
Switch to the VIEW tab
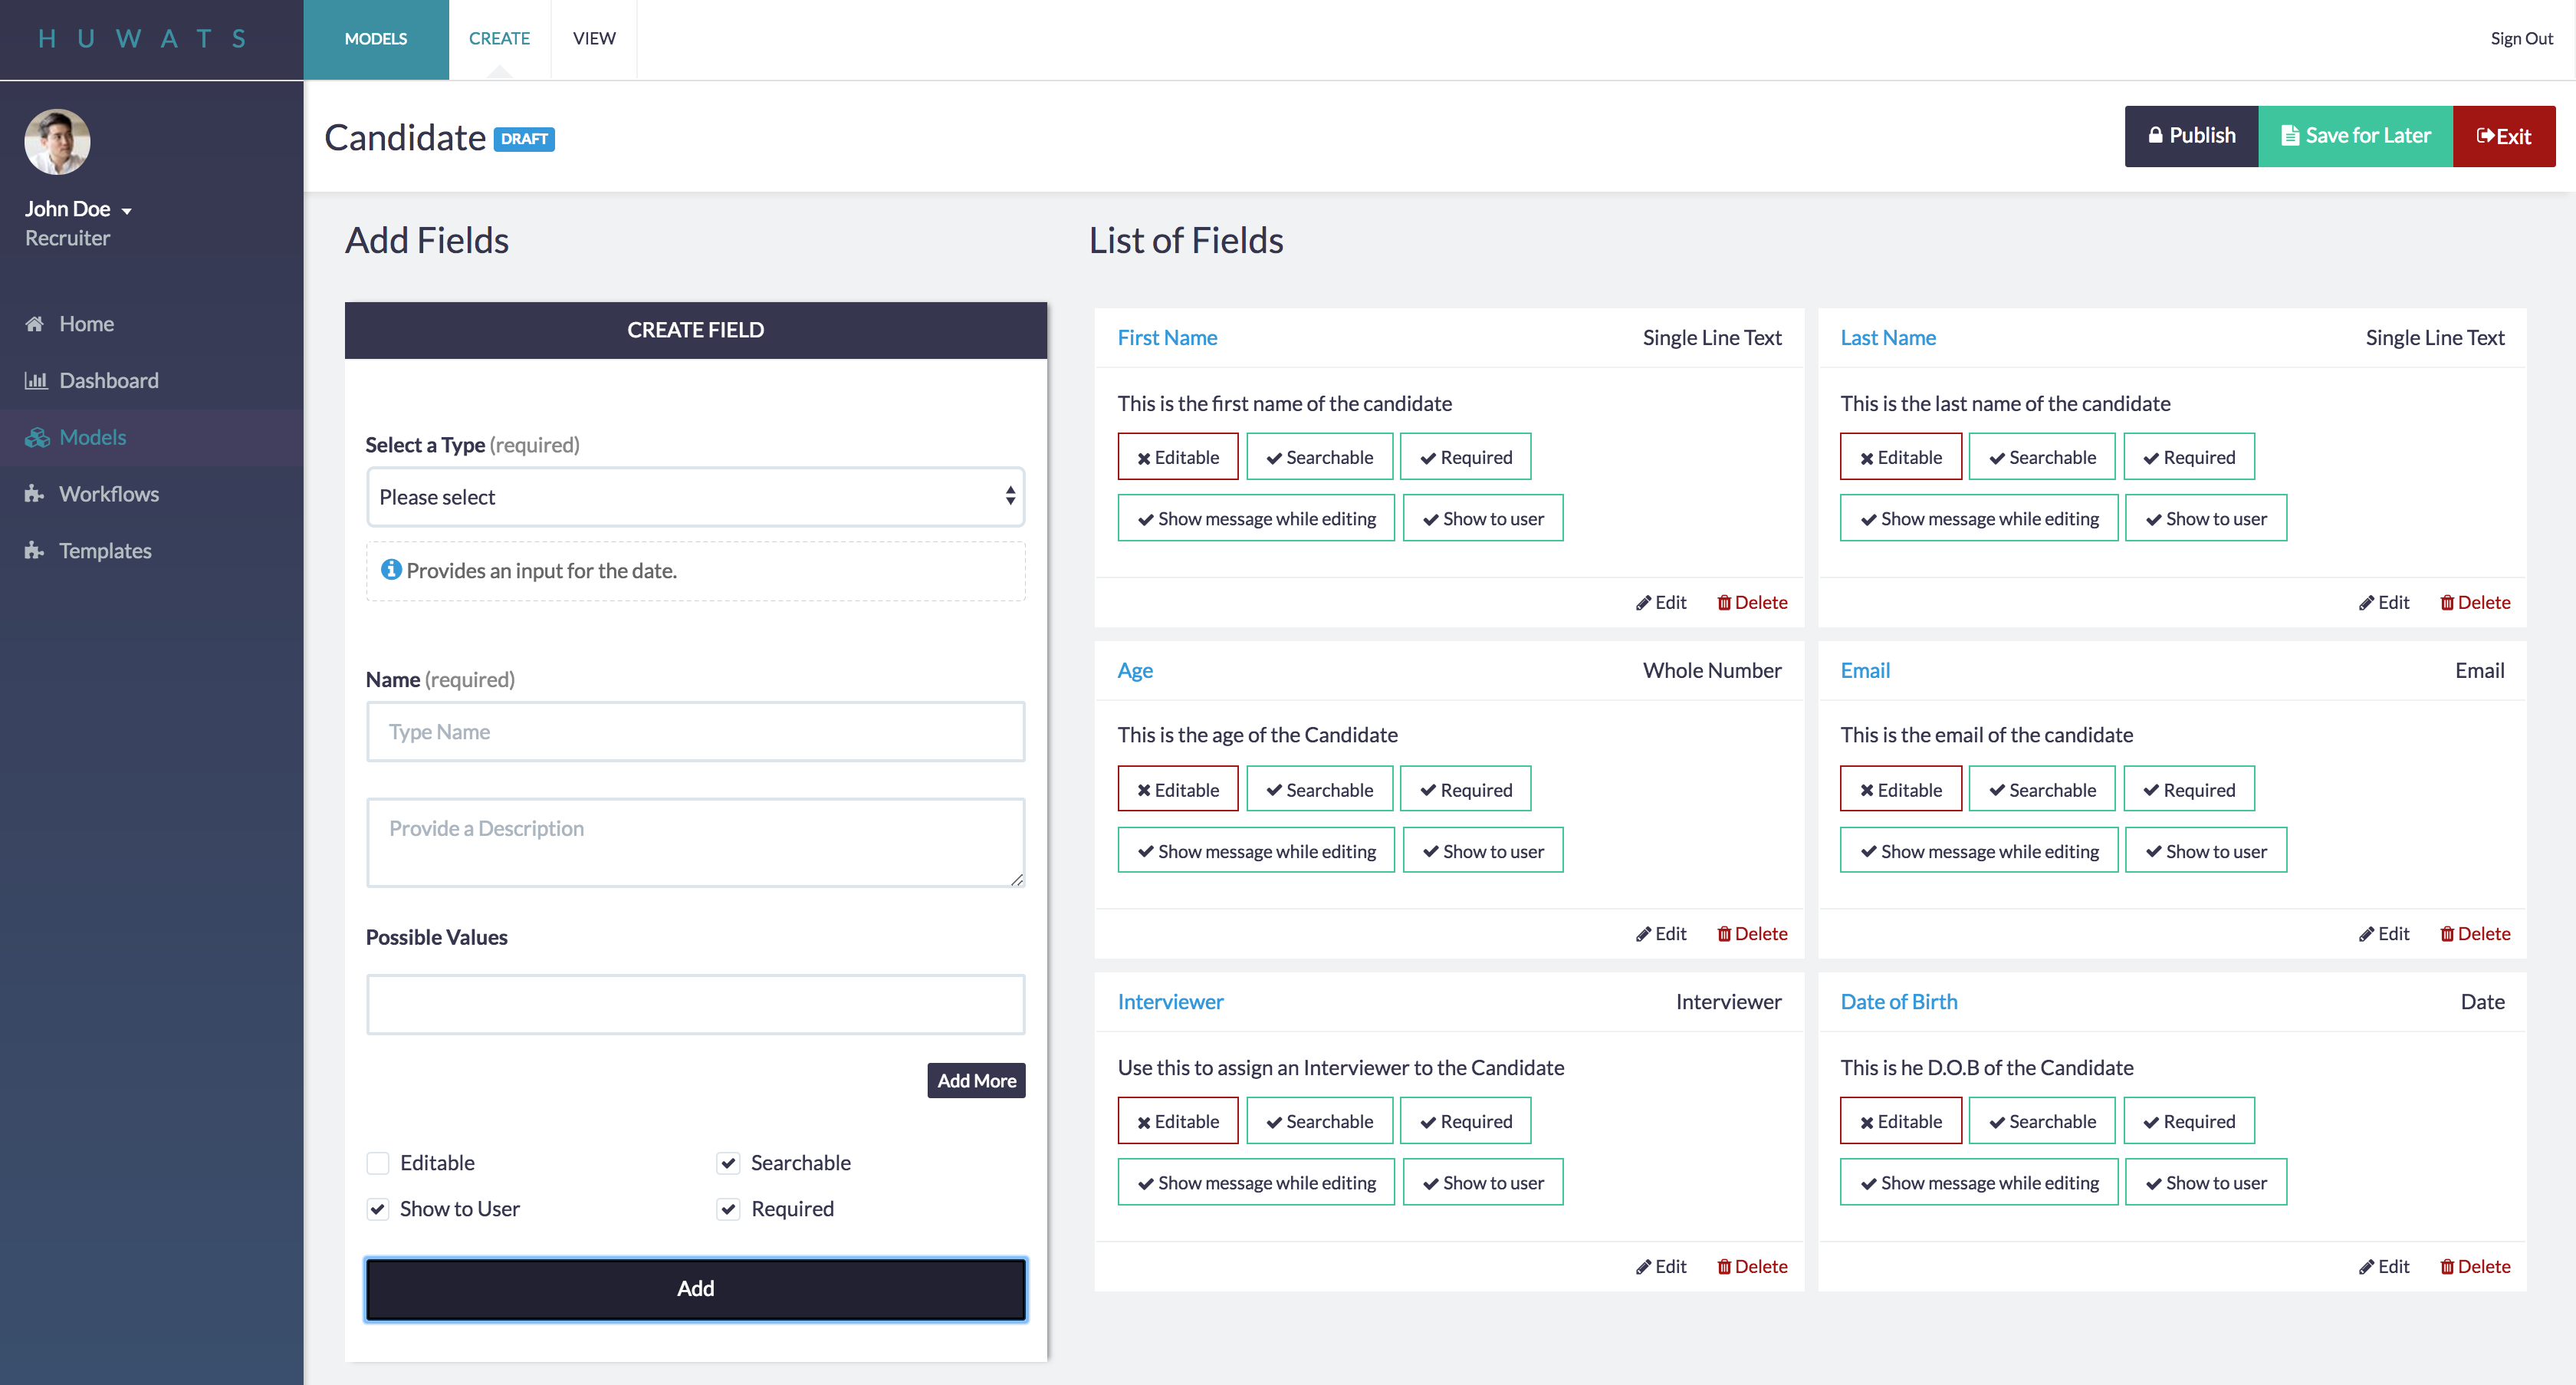(594, 39)
